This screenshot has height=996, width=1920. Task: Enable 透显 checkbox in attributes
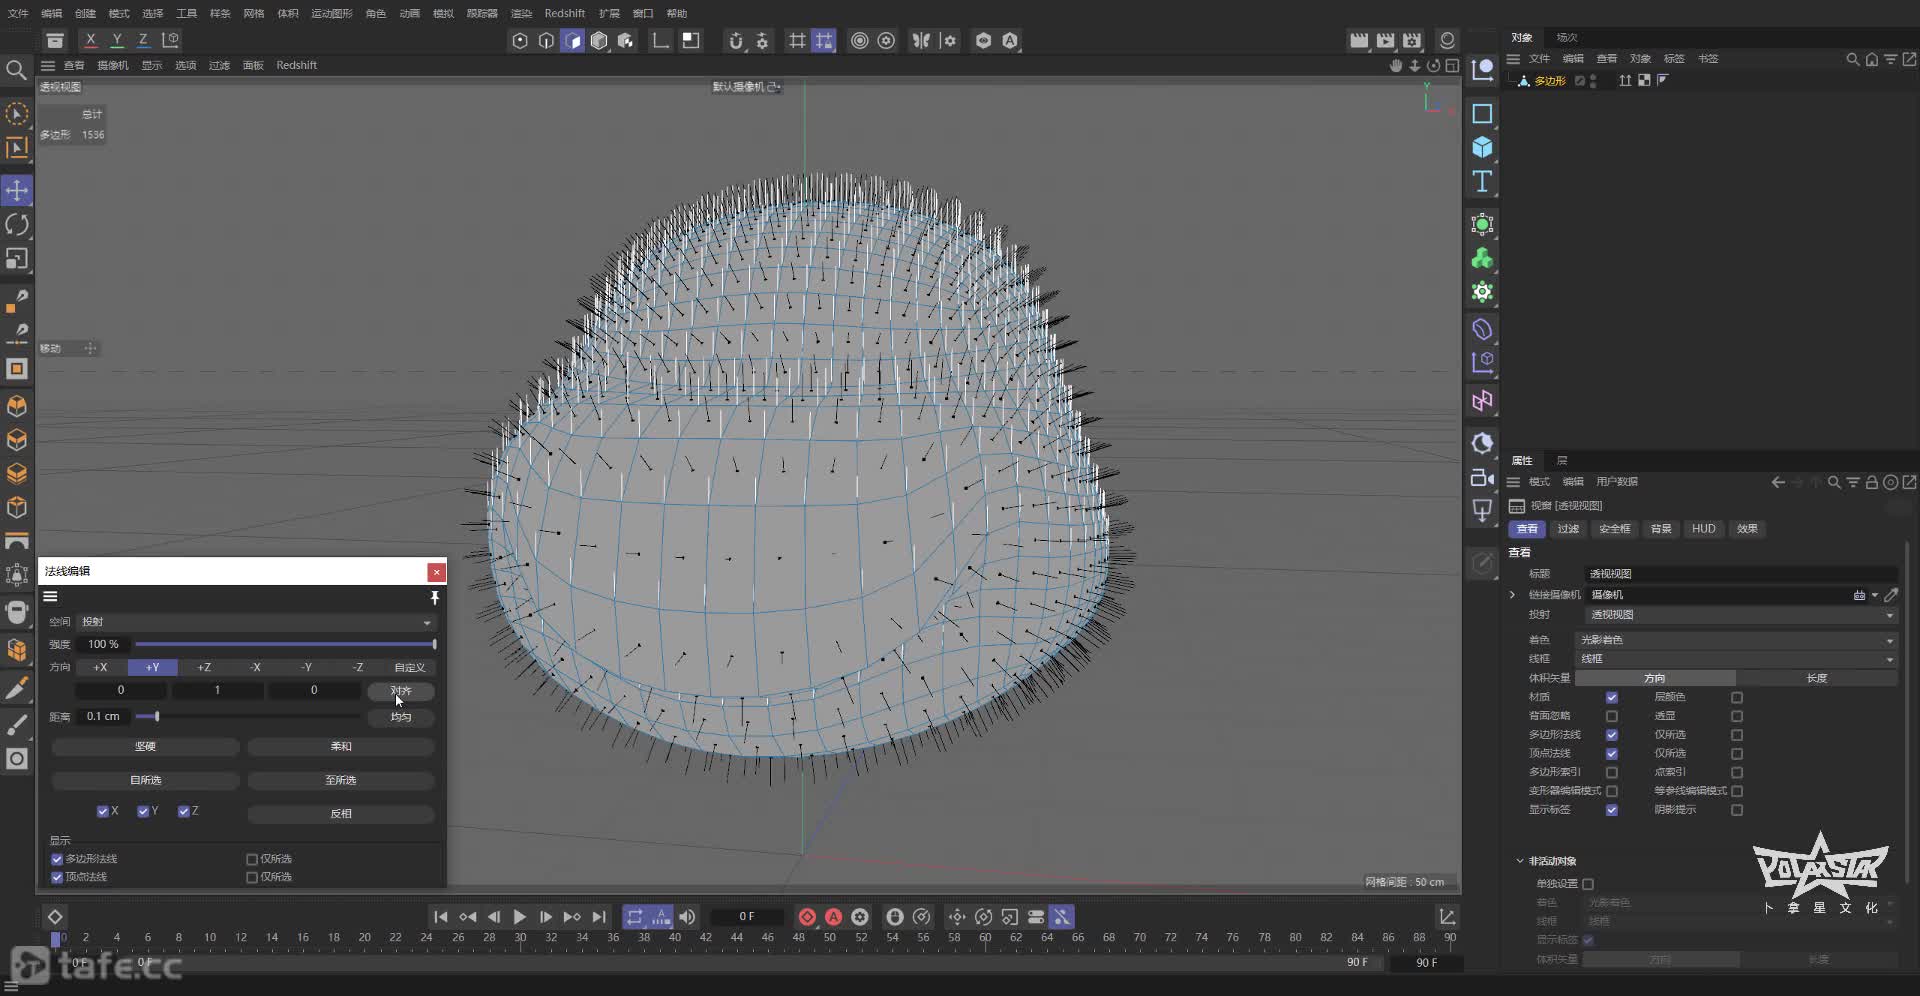(x=1737, y=716)
